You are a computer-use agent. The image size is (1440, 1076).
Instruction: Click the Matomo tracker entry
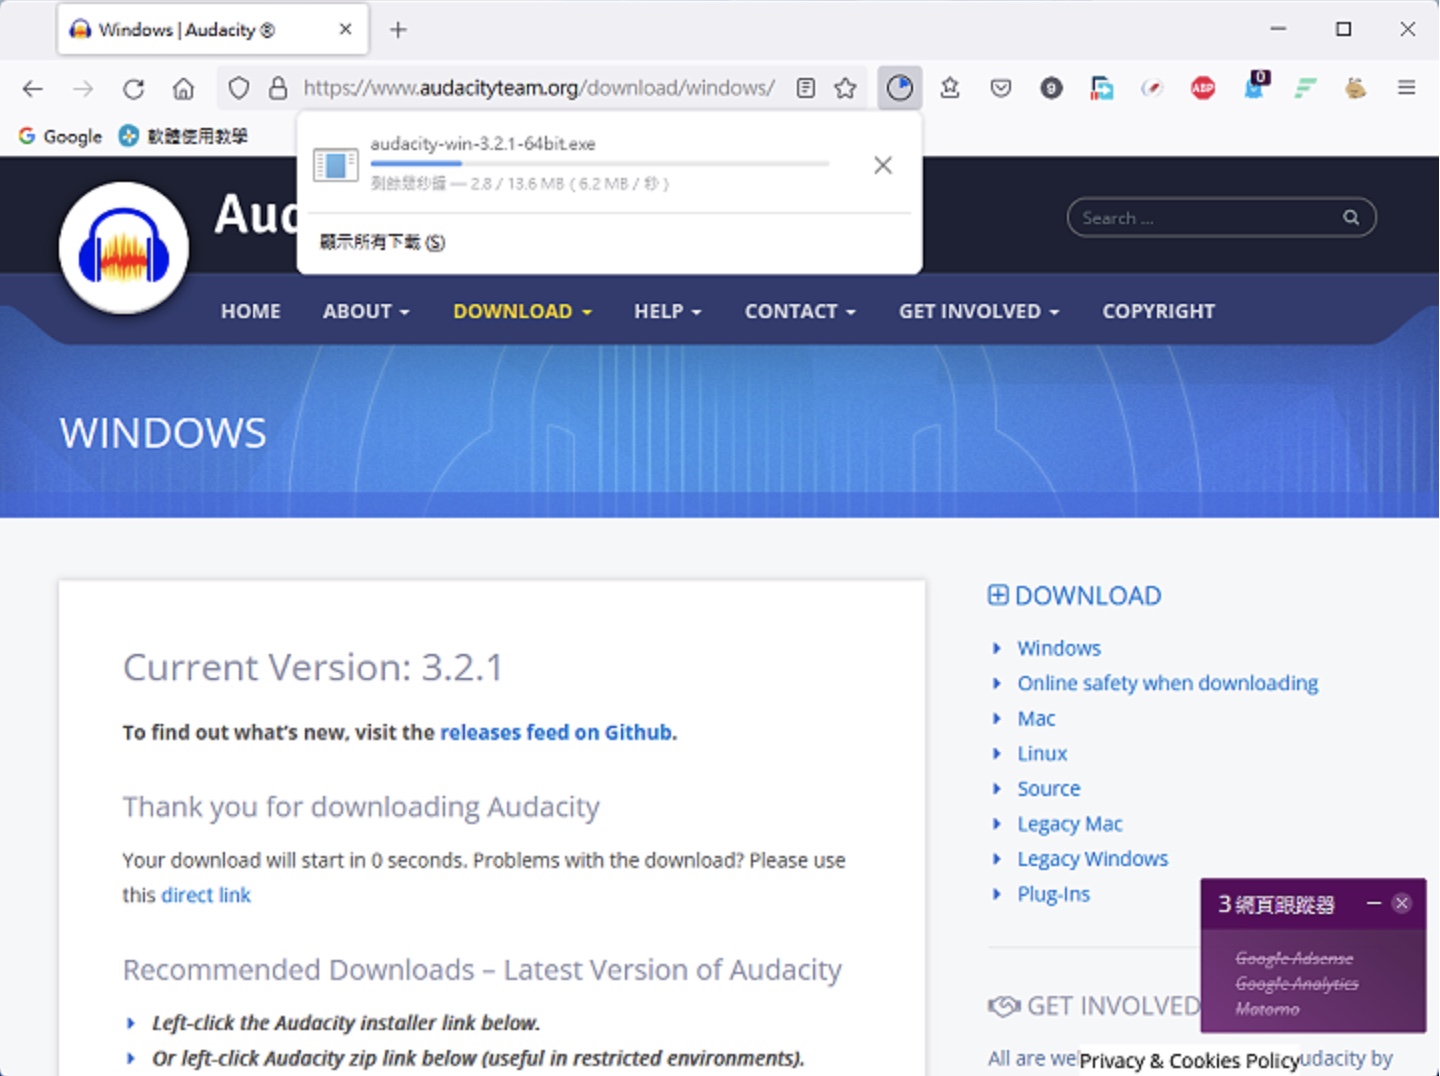[x=1267, y=1009]
